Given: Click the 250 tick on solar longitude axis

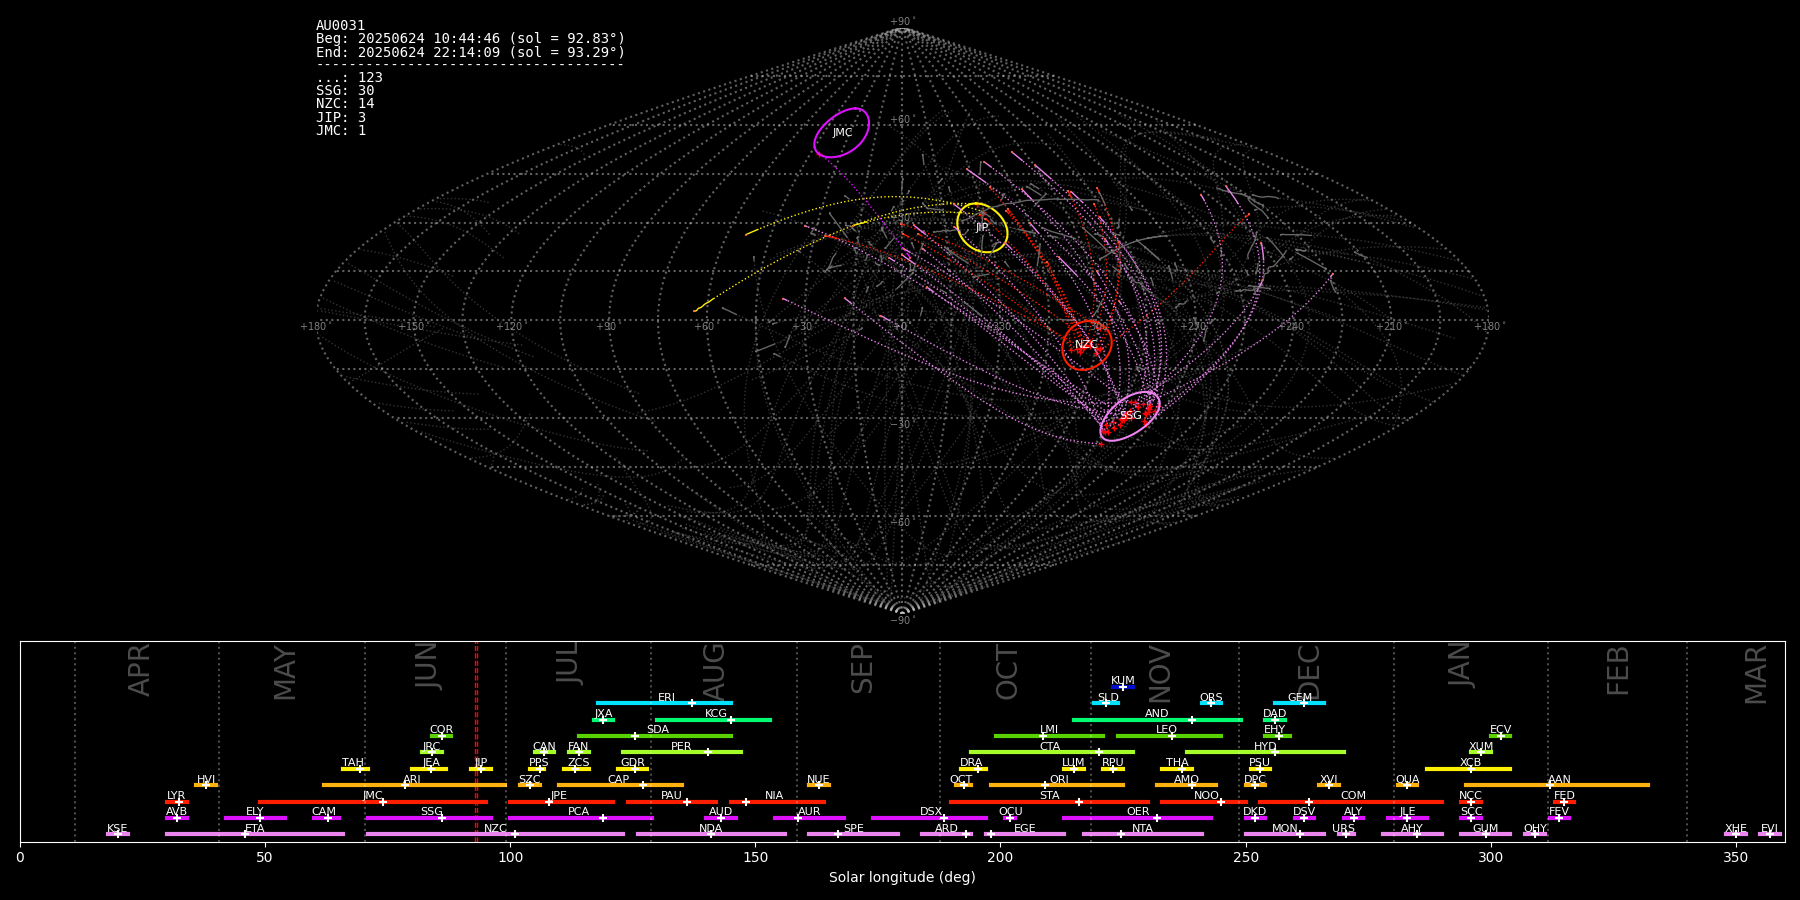Looking at the screenshot, I should coord(1245,857).
